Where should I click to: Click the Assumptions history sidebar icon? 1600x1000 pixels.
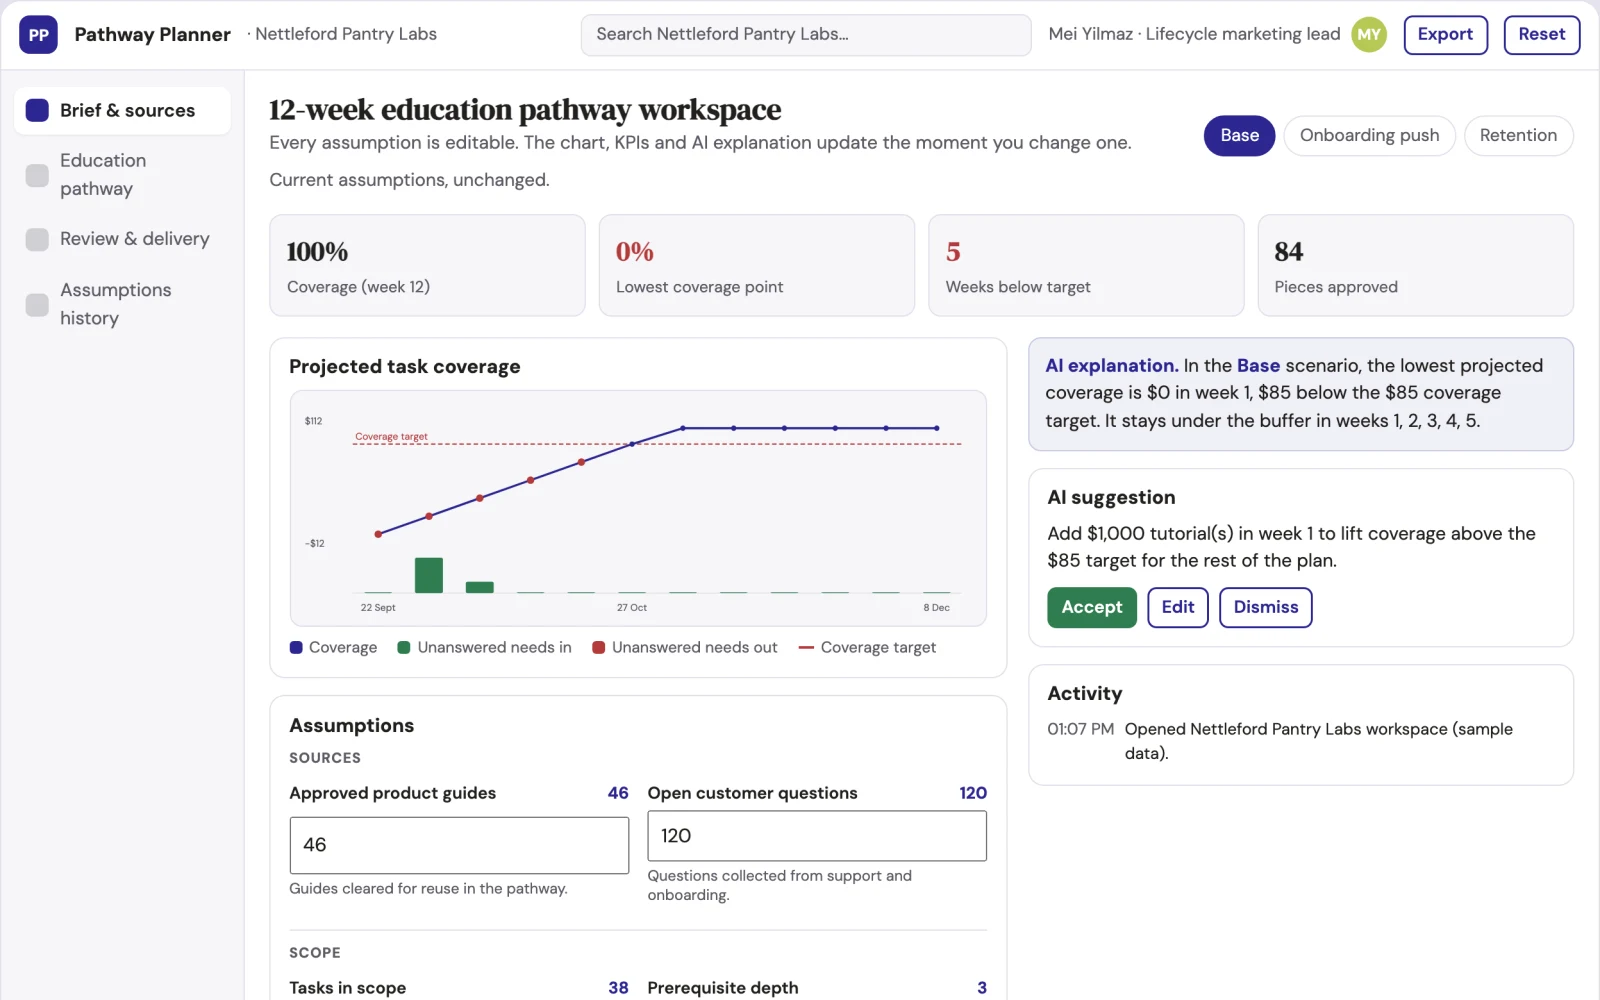click(x=37, y=304)
